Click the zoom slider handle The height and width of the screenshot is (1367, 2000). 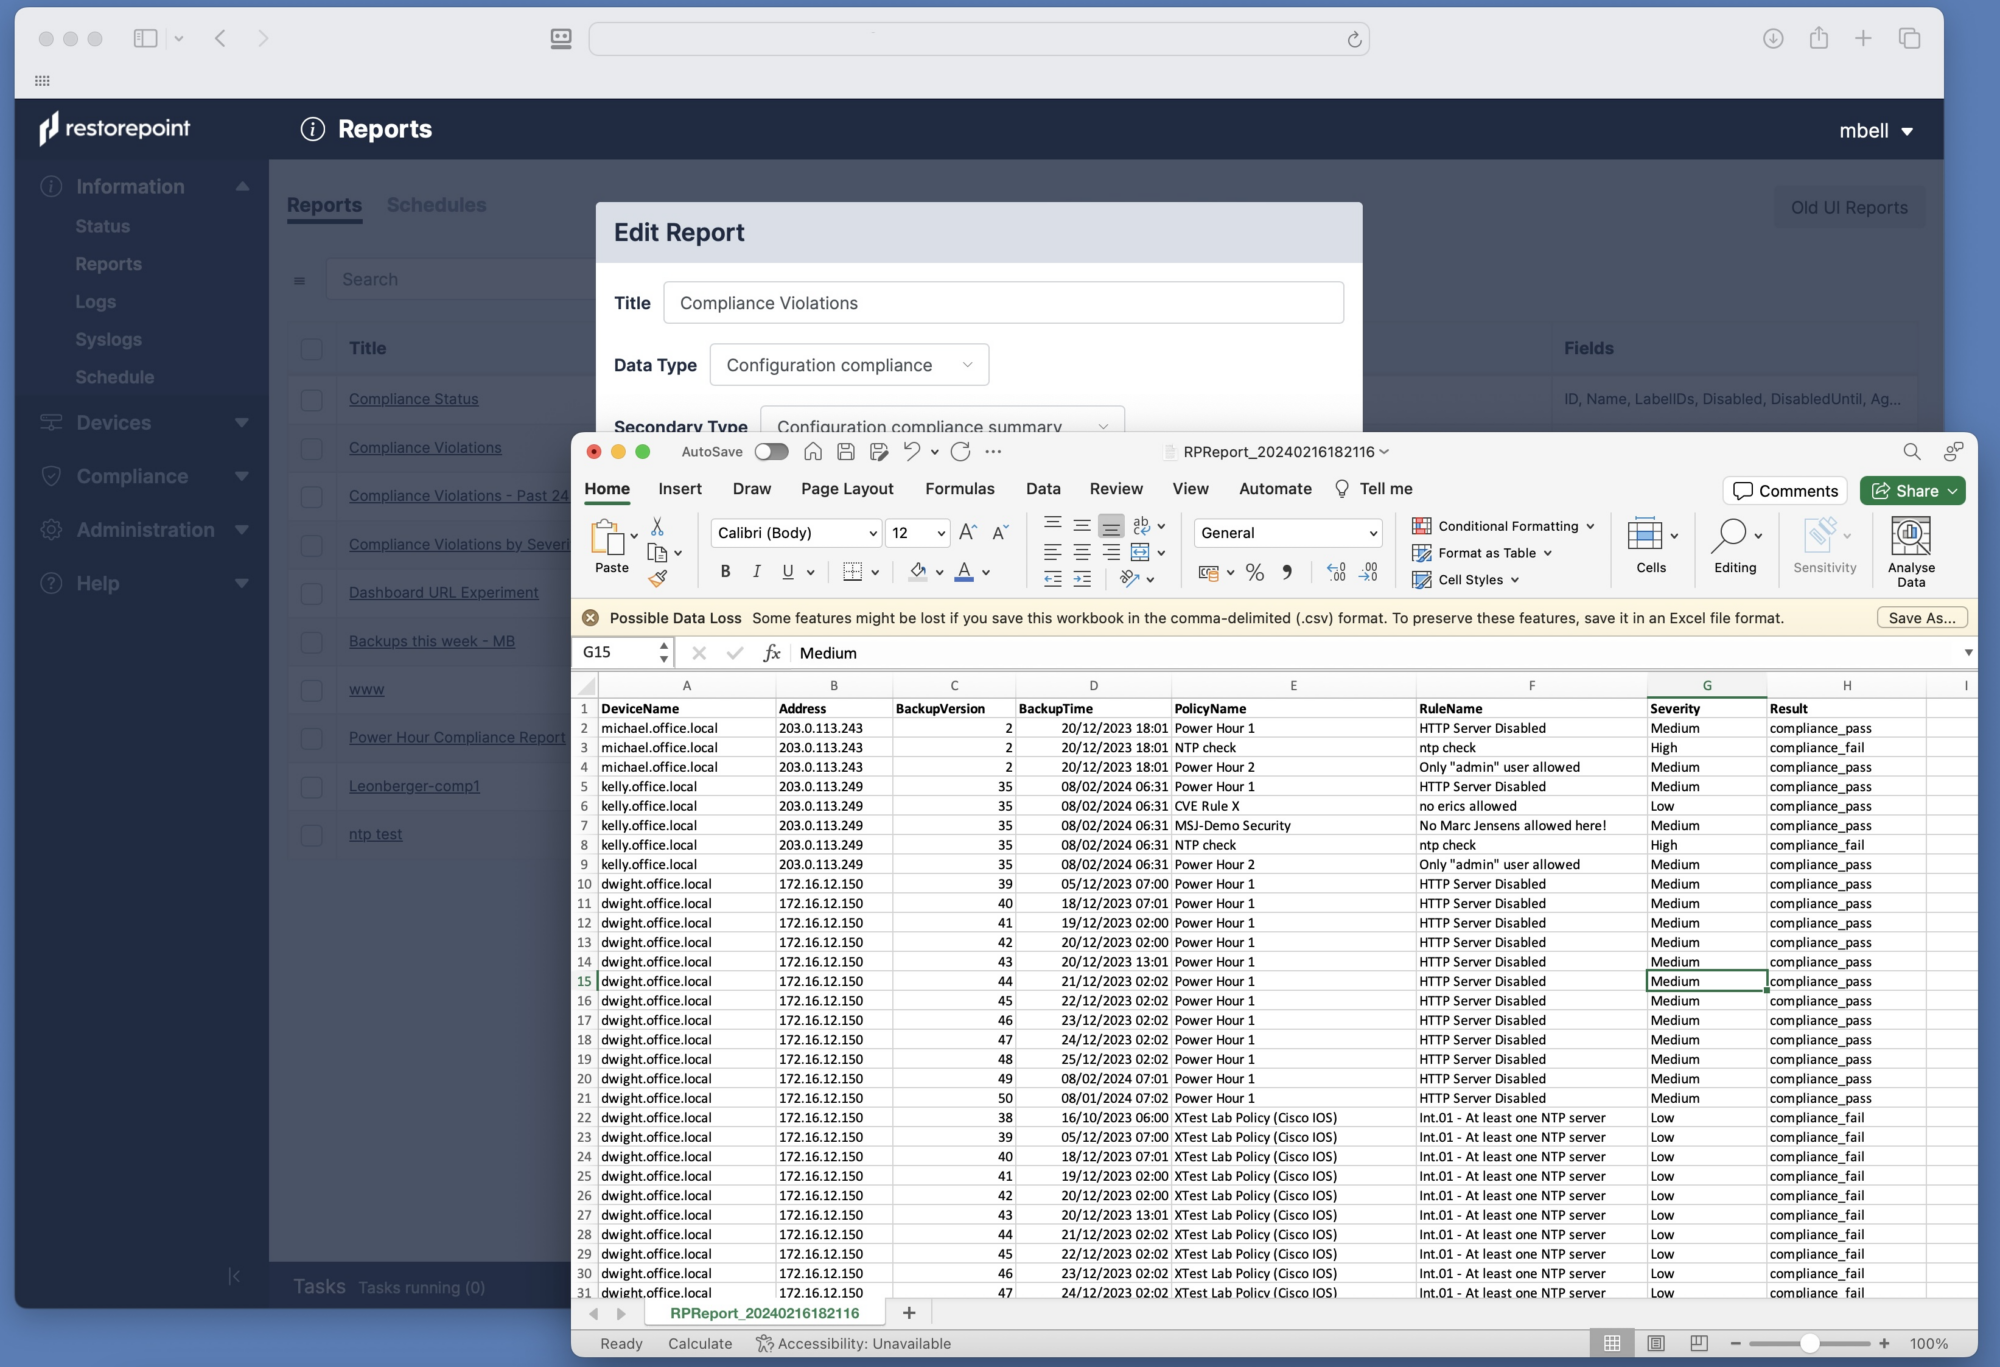[x=1808, y=1343]
